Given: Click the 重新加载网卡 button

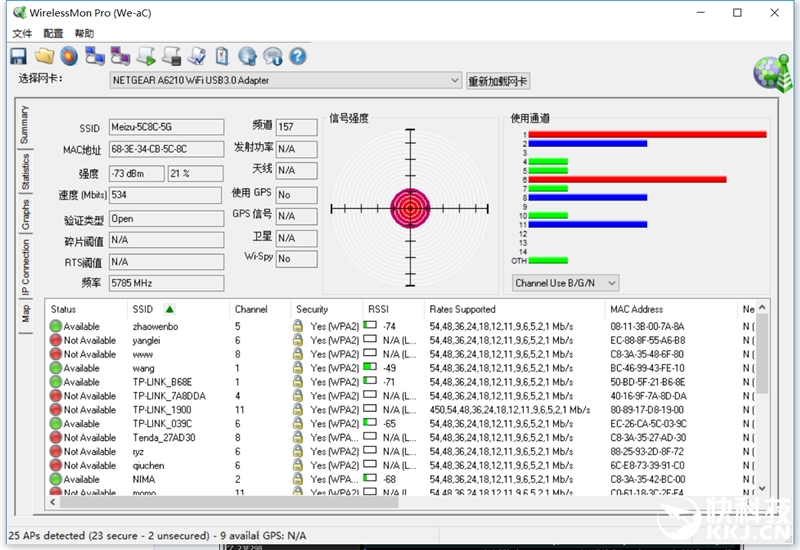Looking at the screenshot, I should [498, 80].
